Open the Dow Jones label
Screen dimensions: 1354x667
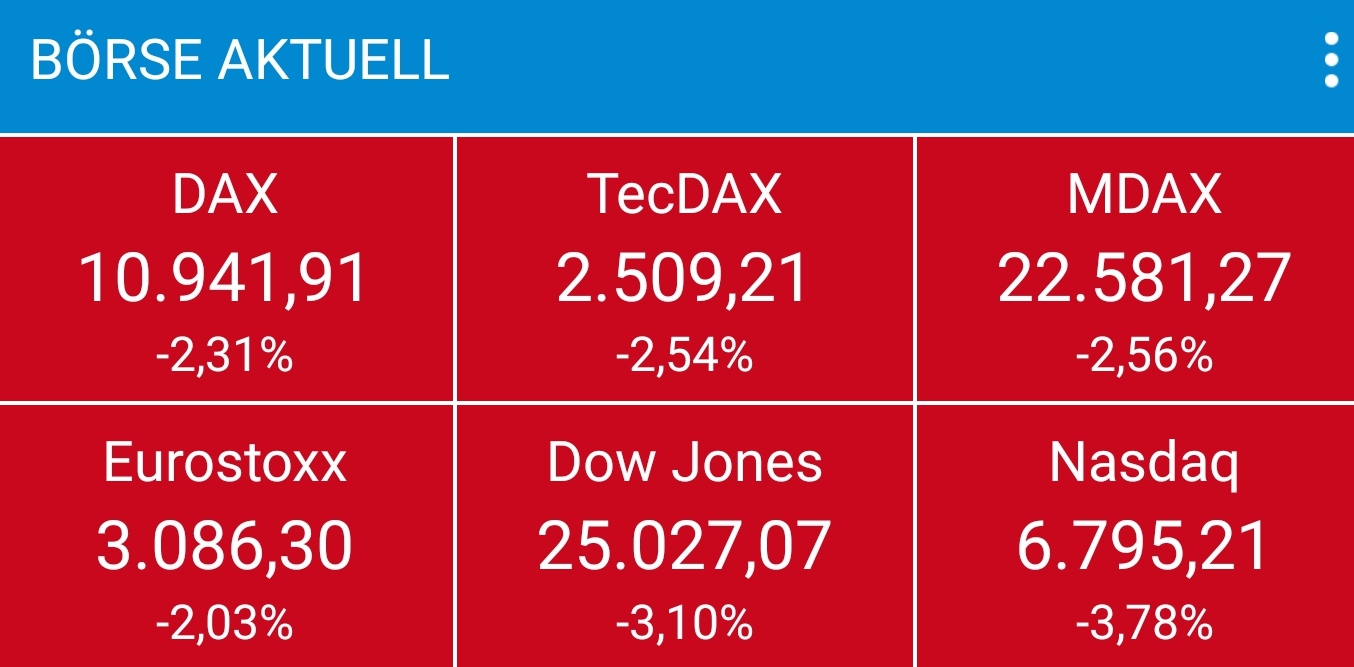click(x=684, y=463)
